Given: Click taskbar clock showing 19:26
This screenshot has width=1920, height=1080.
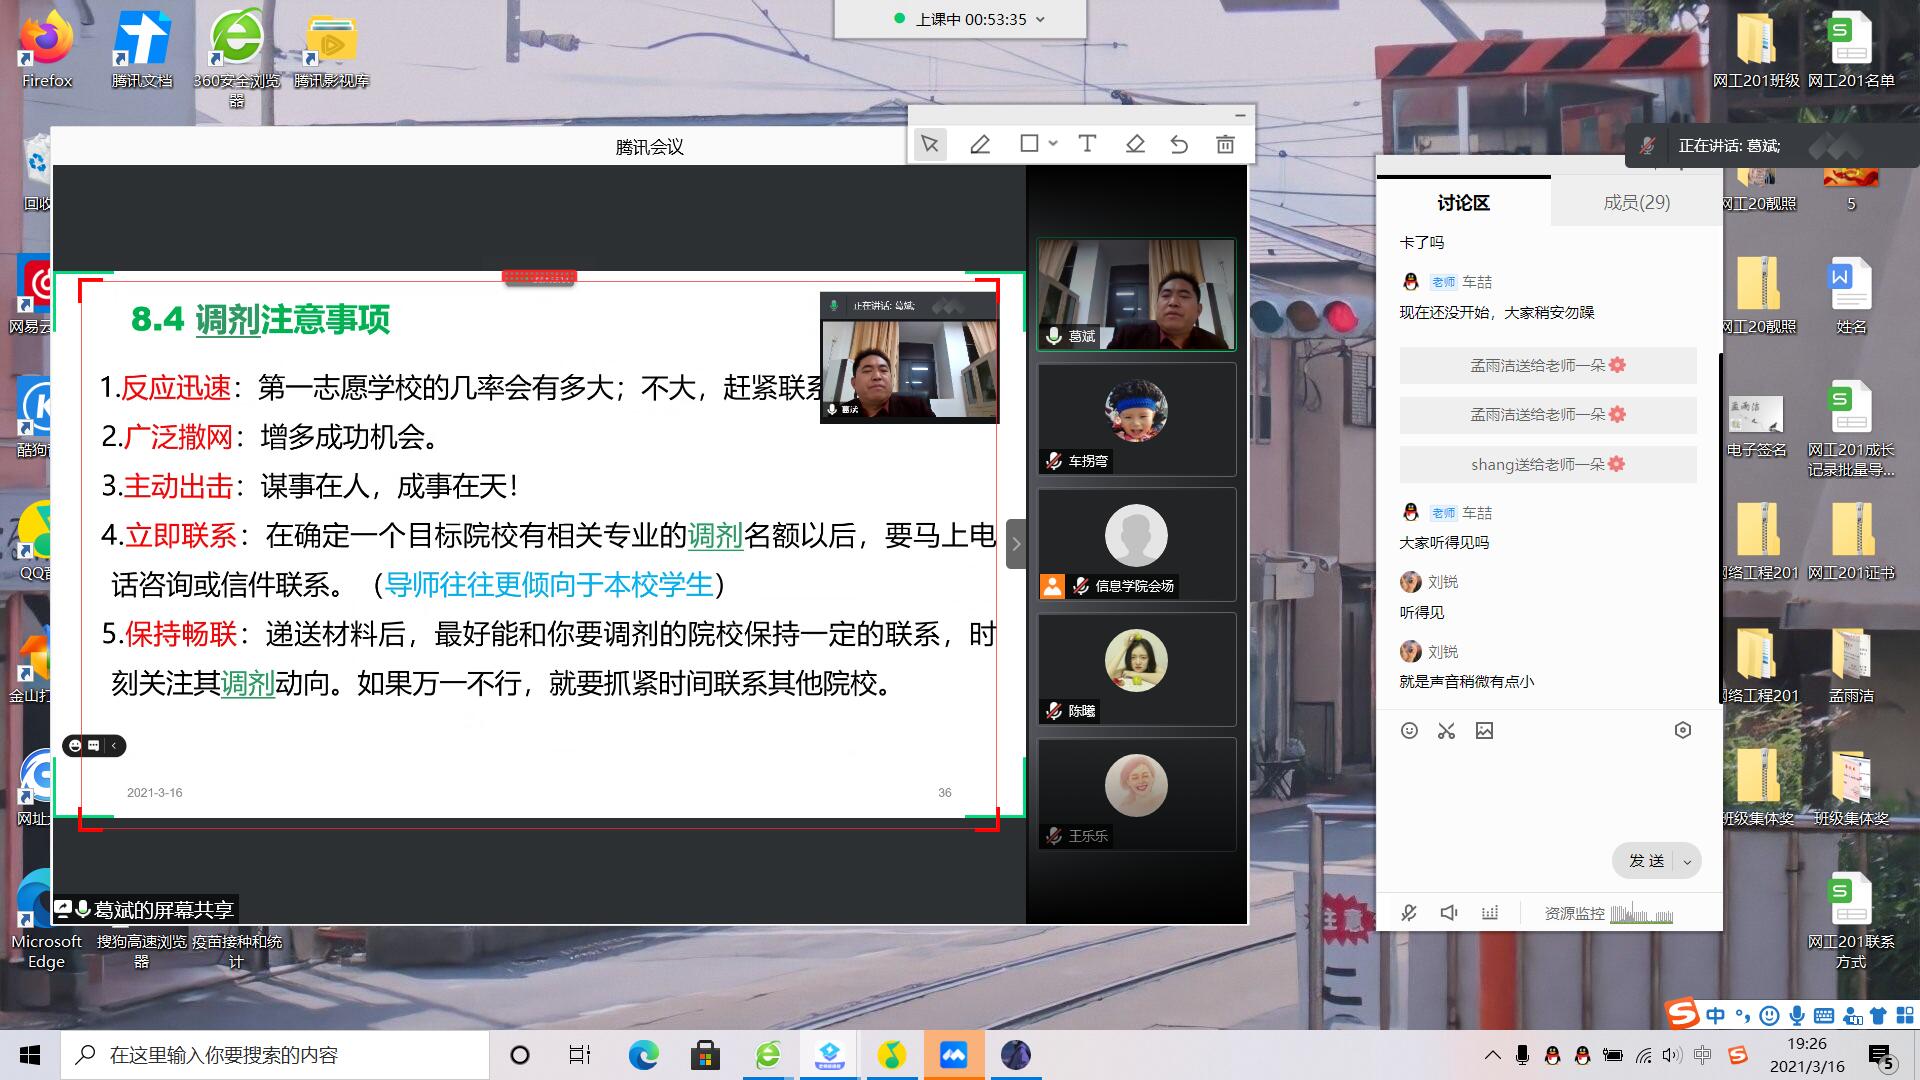Looking at the screenshot, I should click(1807, 1055).
